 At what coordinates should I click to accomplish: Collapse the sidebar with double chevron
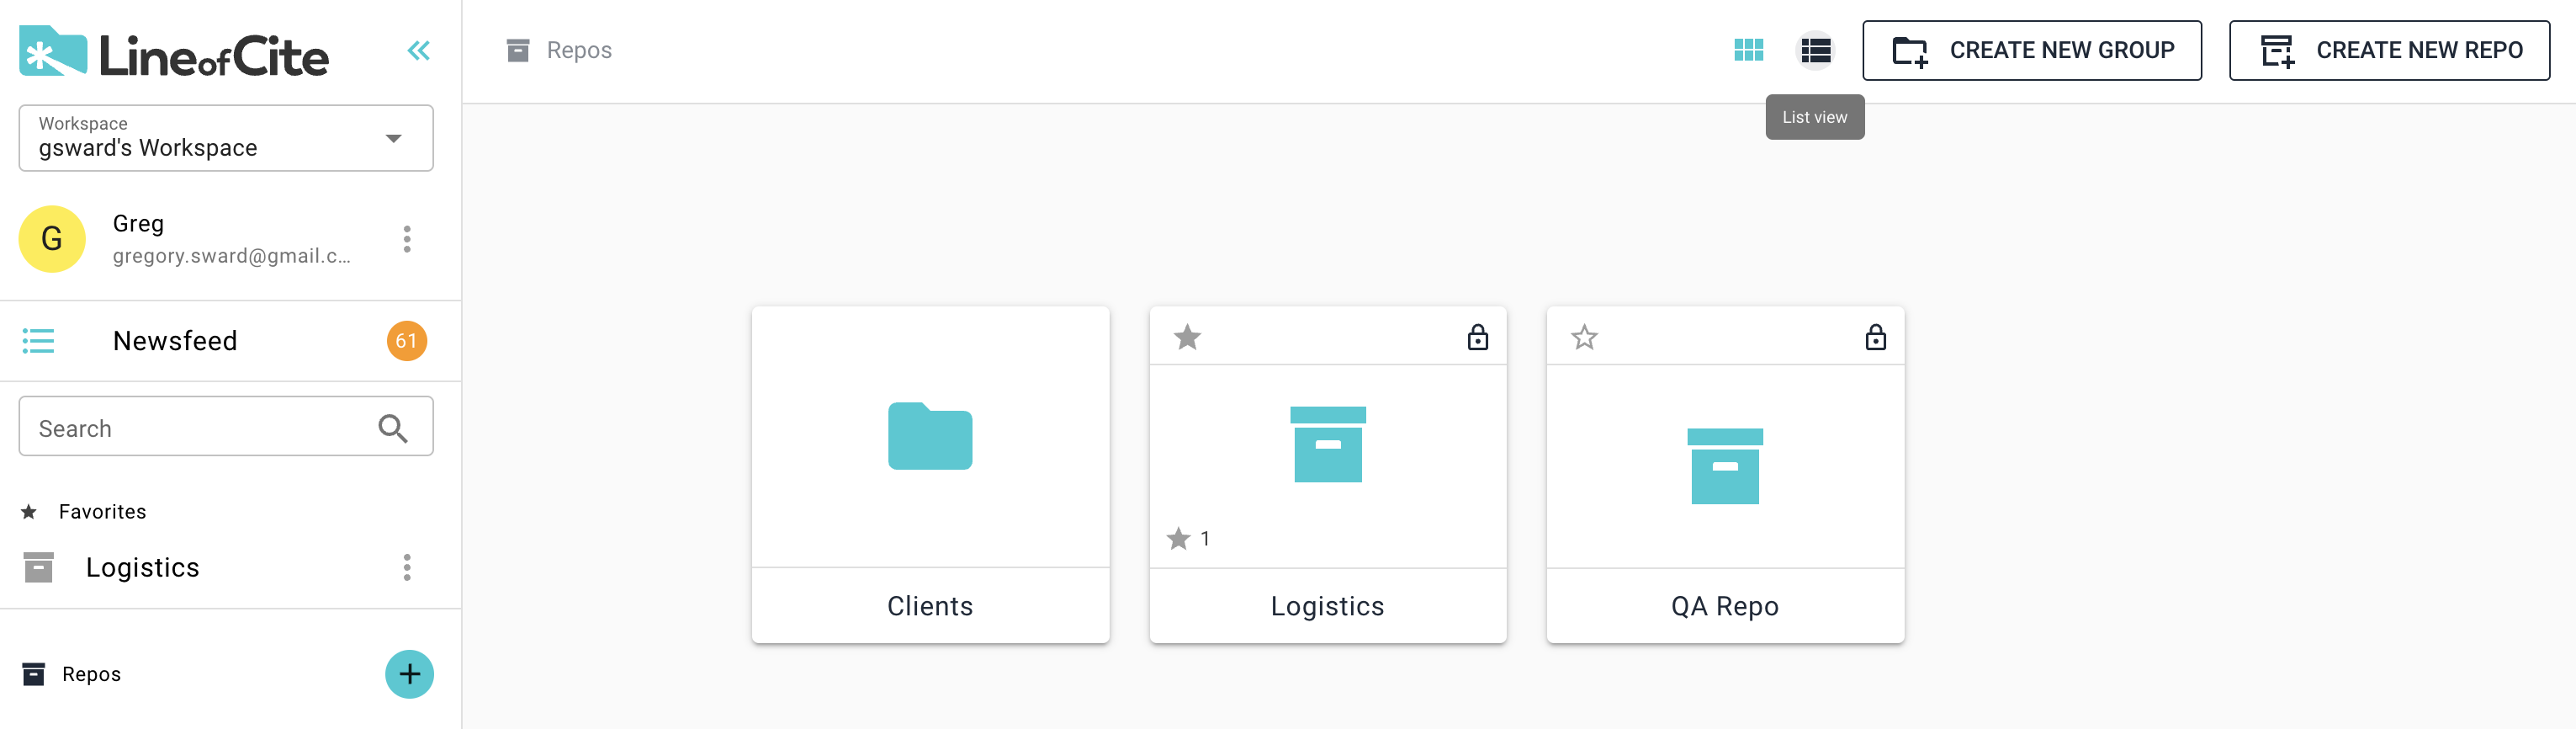(418, 50)
